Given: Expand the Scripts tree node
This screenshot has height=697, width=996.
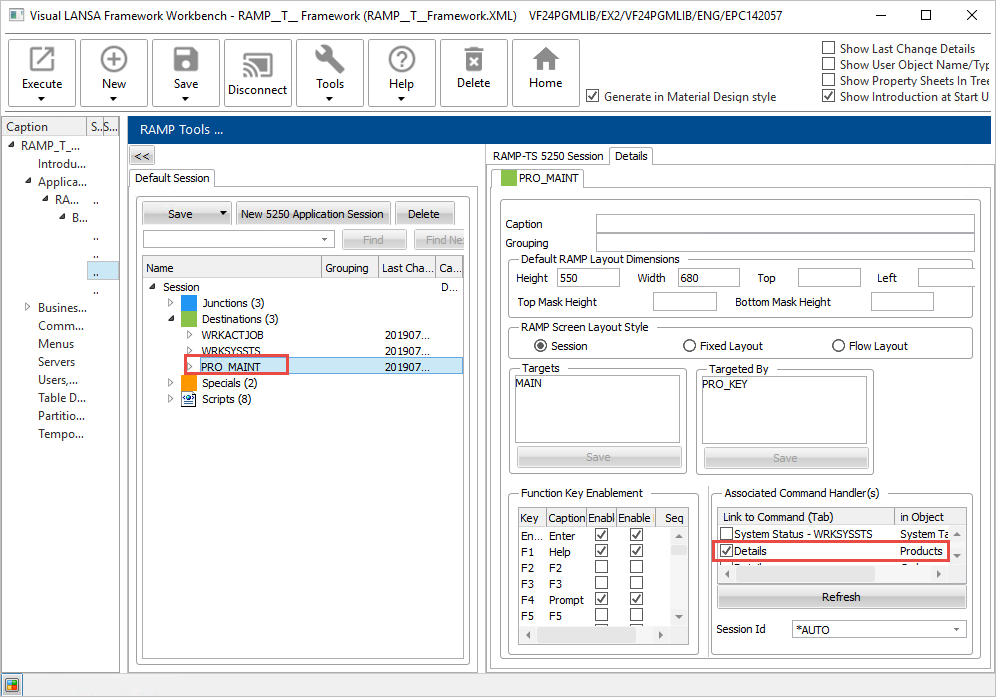Looking at the screenshot, I should [171, 399].
